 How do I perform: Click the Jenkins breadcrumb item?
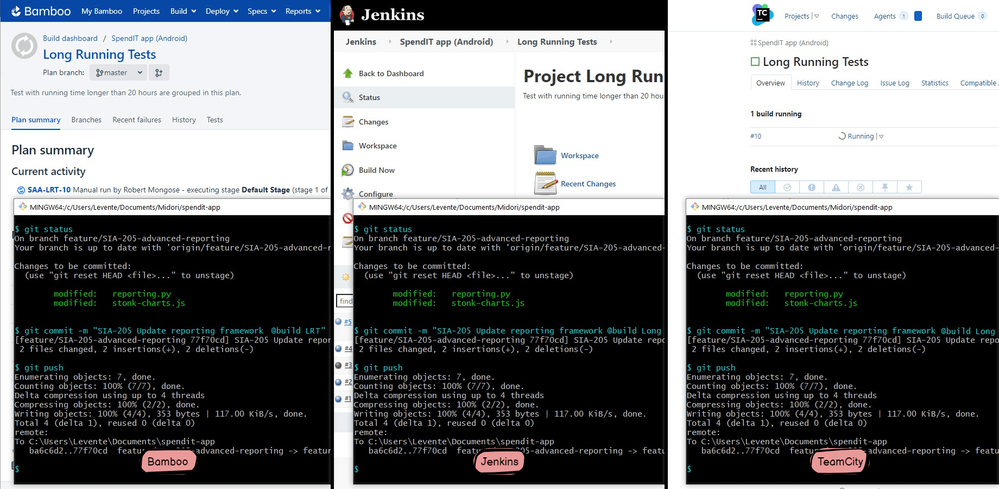[361, 42]
